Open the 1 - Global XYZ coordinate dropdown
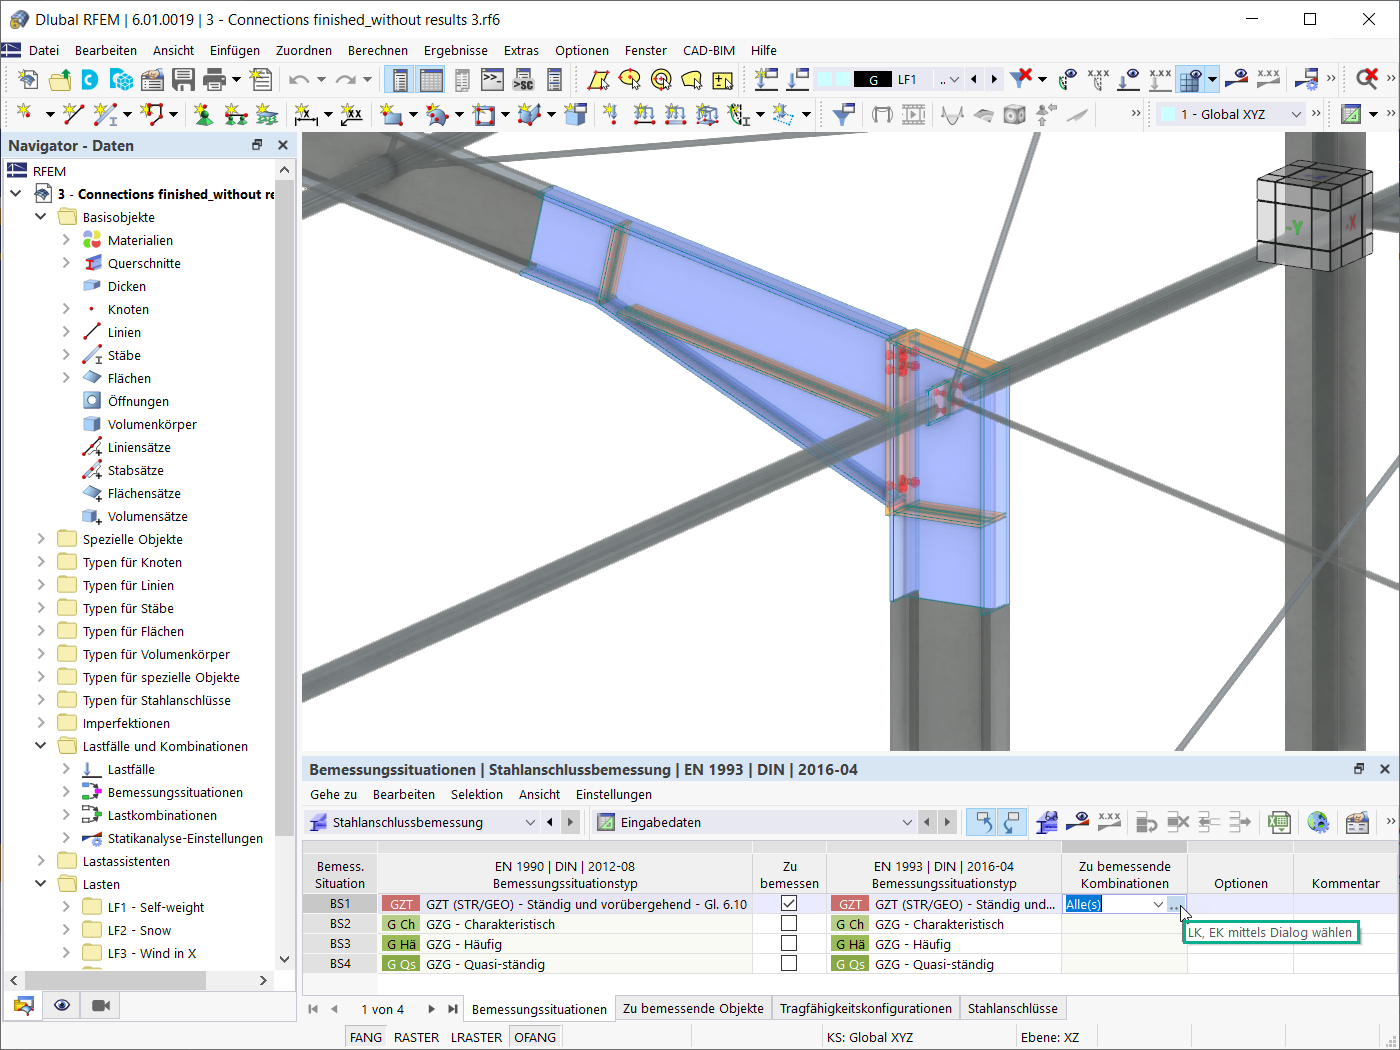 1296,114
